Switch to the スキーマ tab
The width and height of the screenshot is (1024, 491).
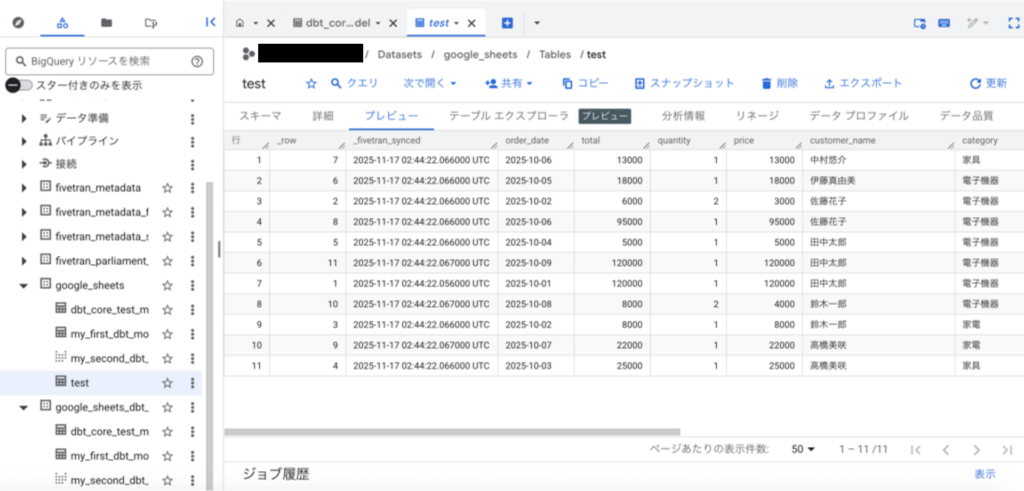click(260, 116)
